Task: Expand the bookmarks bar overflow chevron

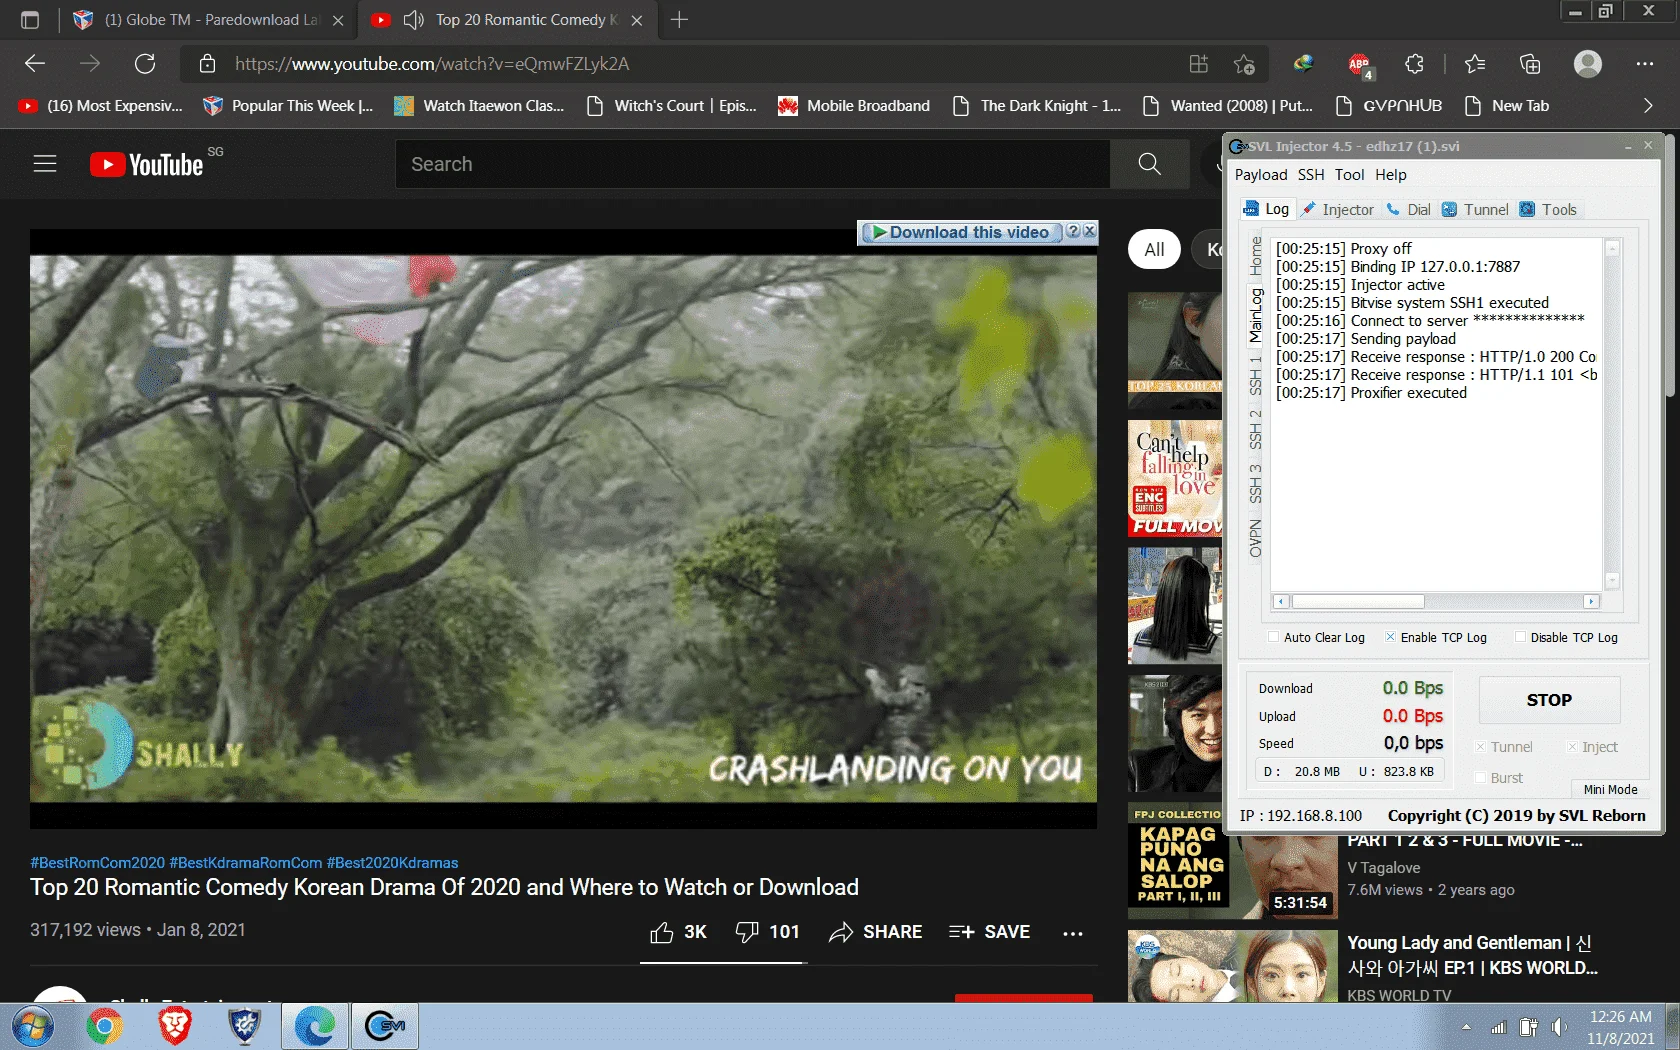Action: pos(1648,105)
